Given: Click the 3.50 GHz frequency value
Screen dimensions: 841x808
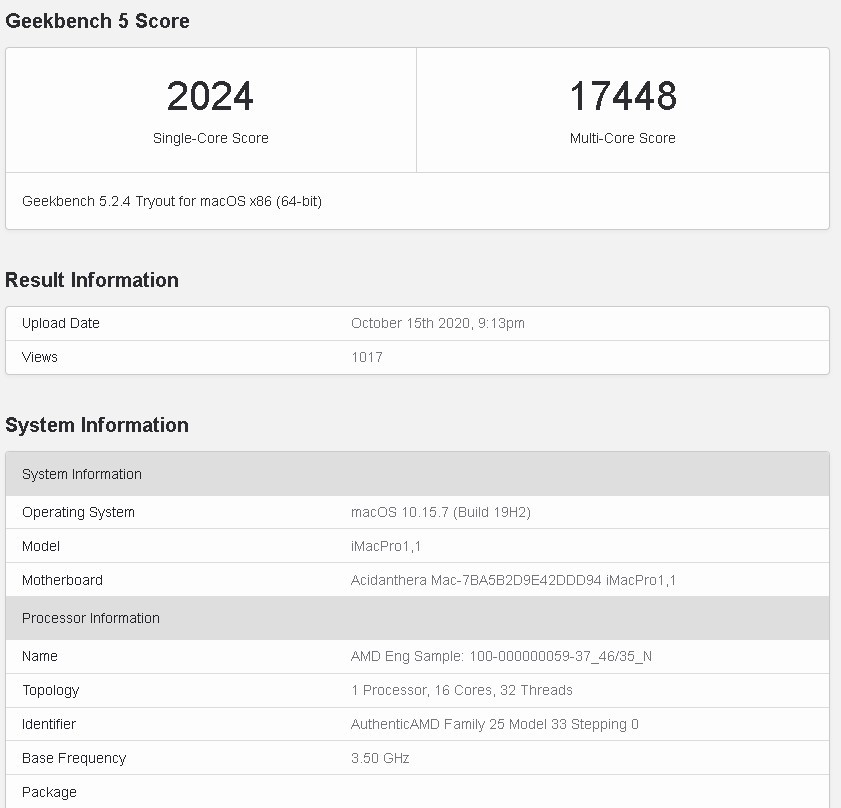Looking at the screenshot, I should pos(380,758).
